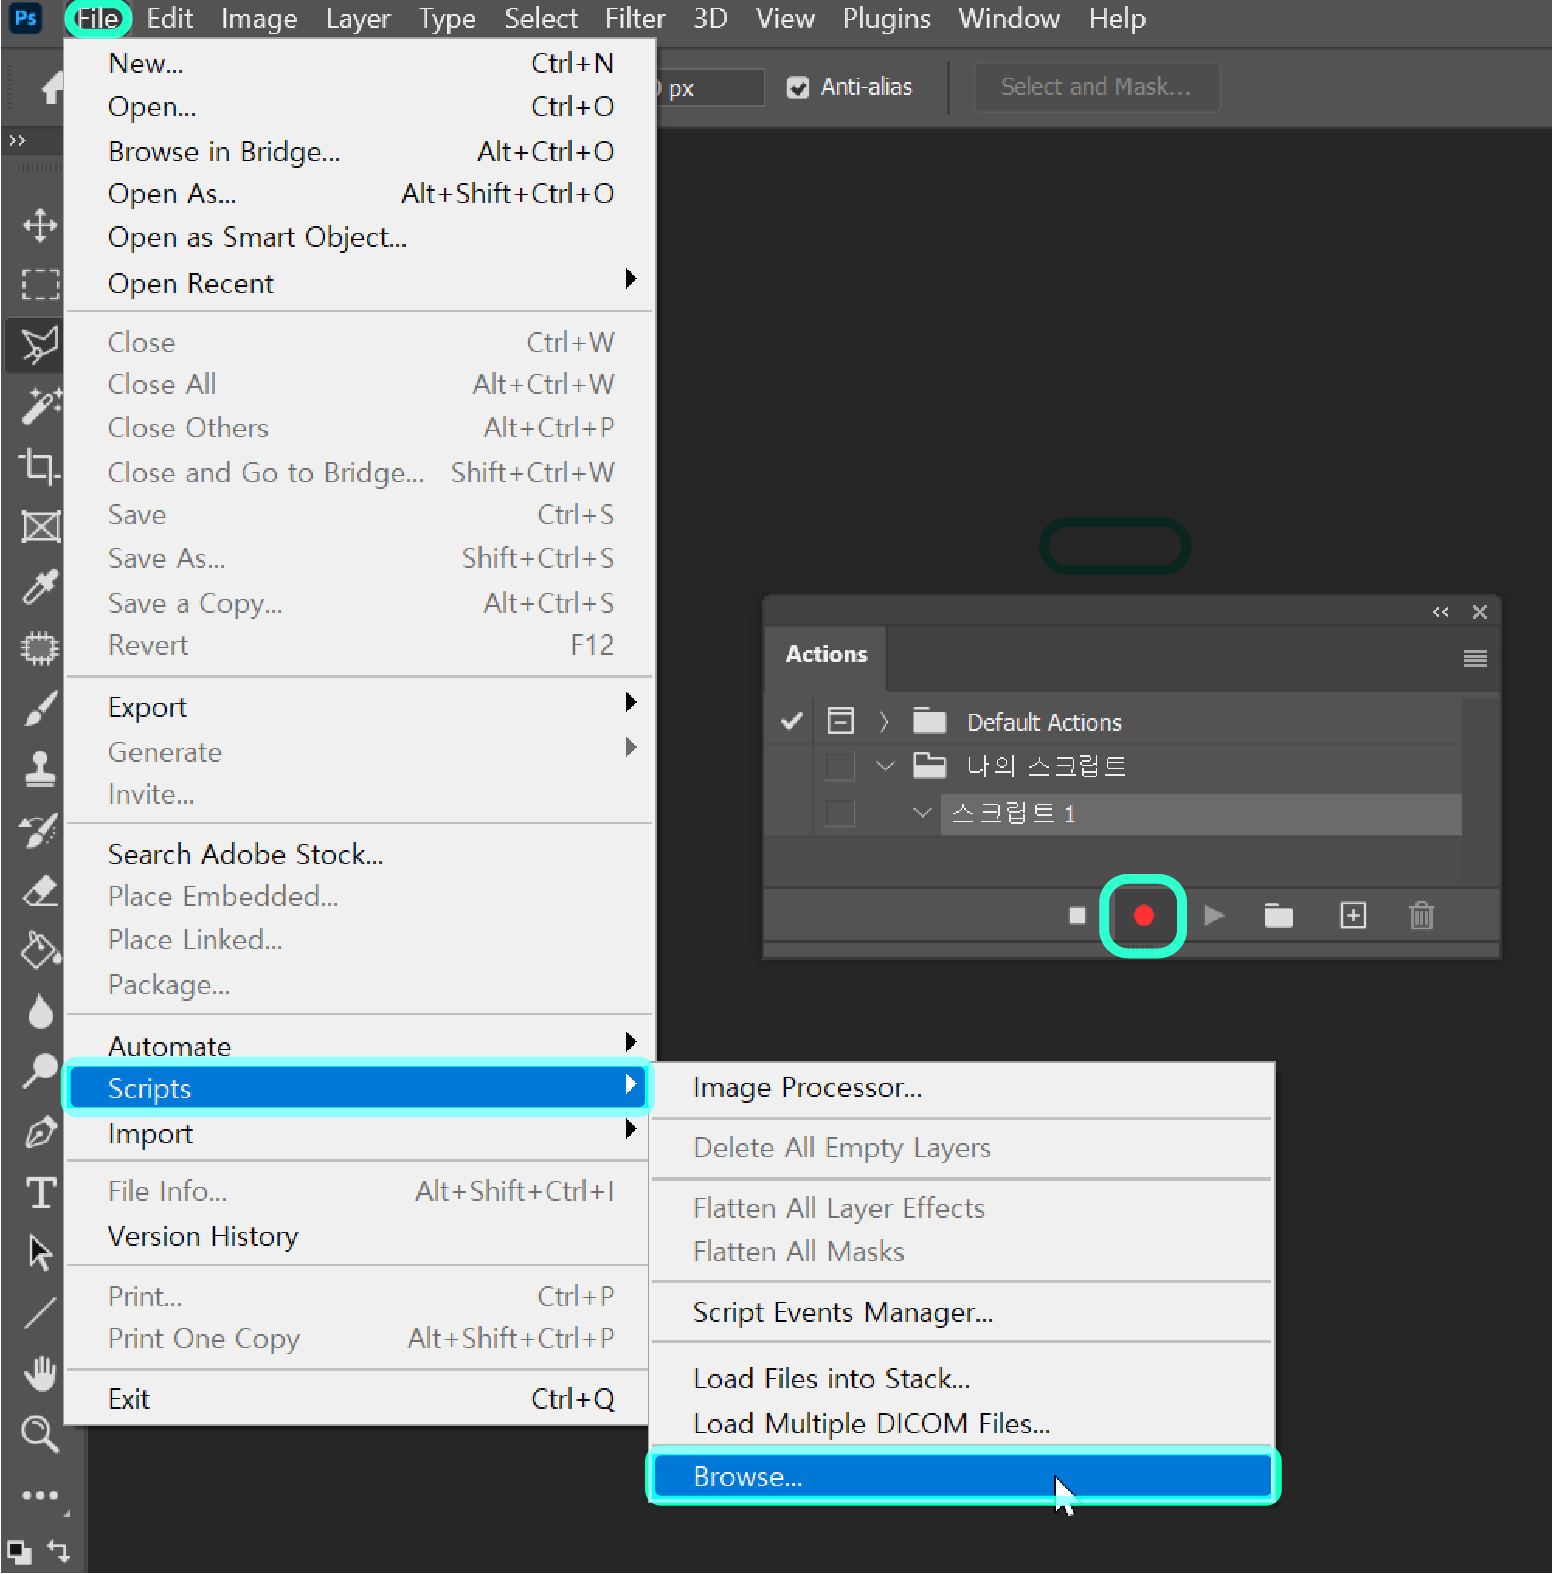Choose Load Files into Stack...
Screen dimensions: 1552x1574
[962, 1379]
